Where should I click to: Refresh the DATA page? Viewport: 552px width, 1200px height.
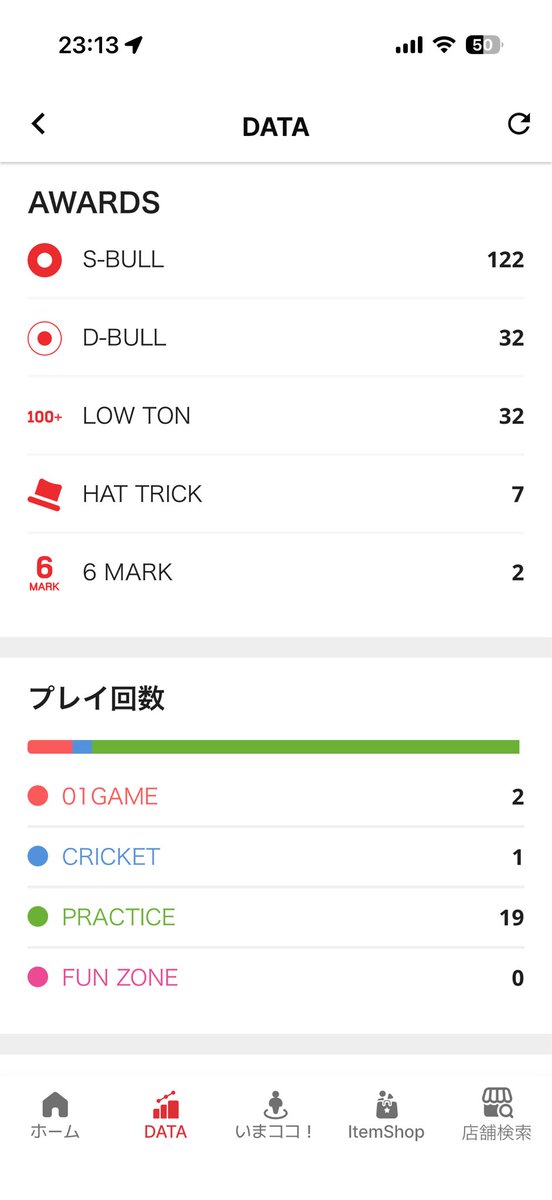coord(518,123)
